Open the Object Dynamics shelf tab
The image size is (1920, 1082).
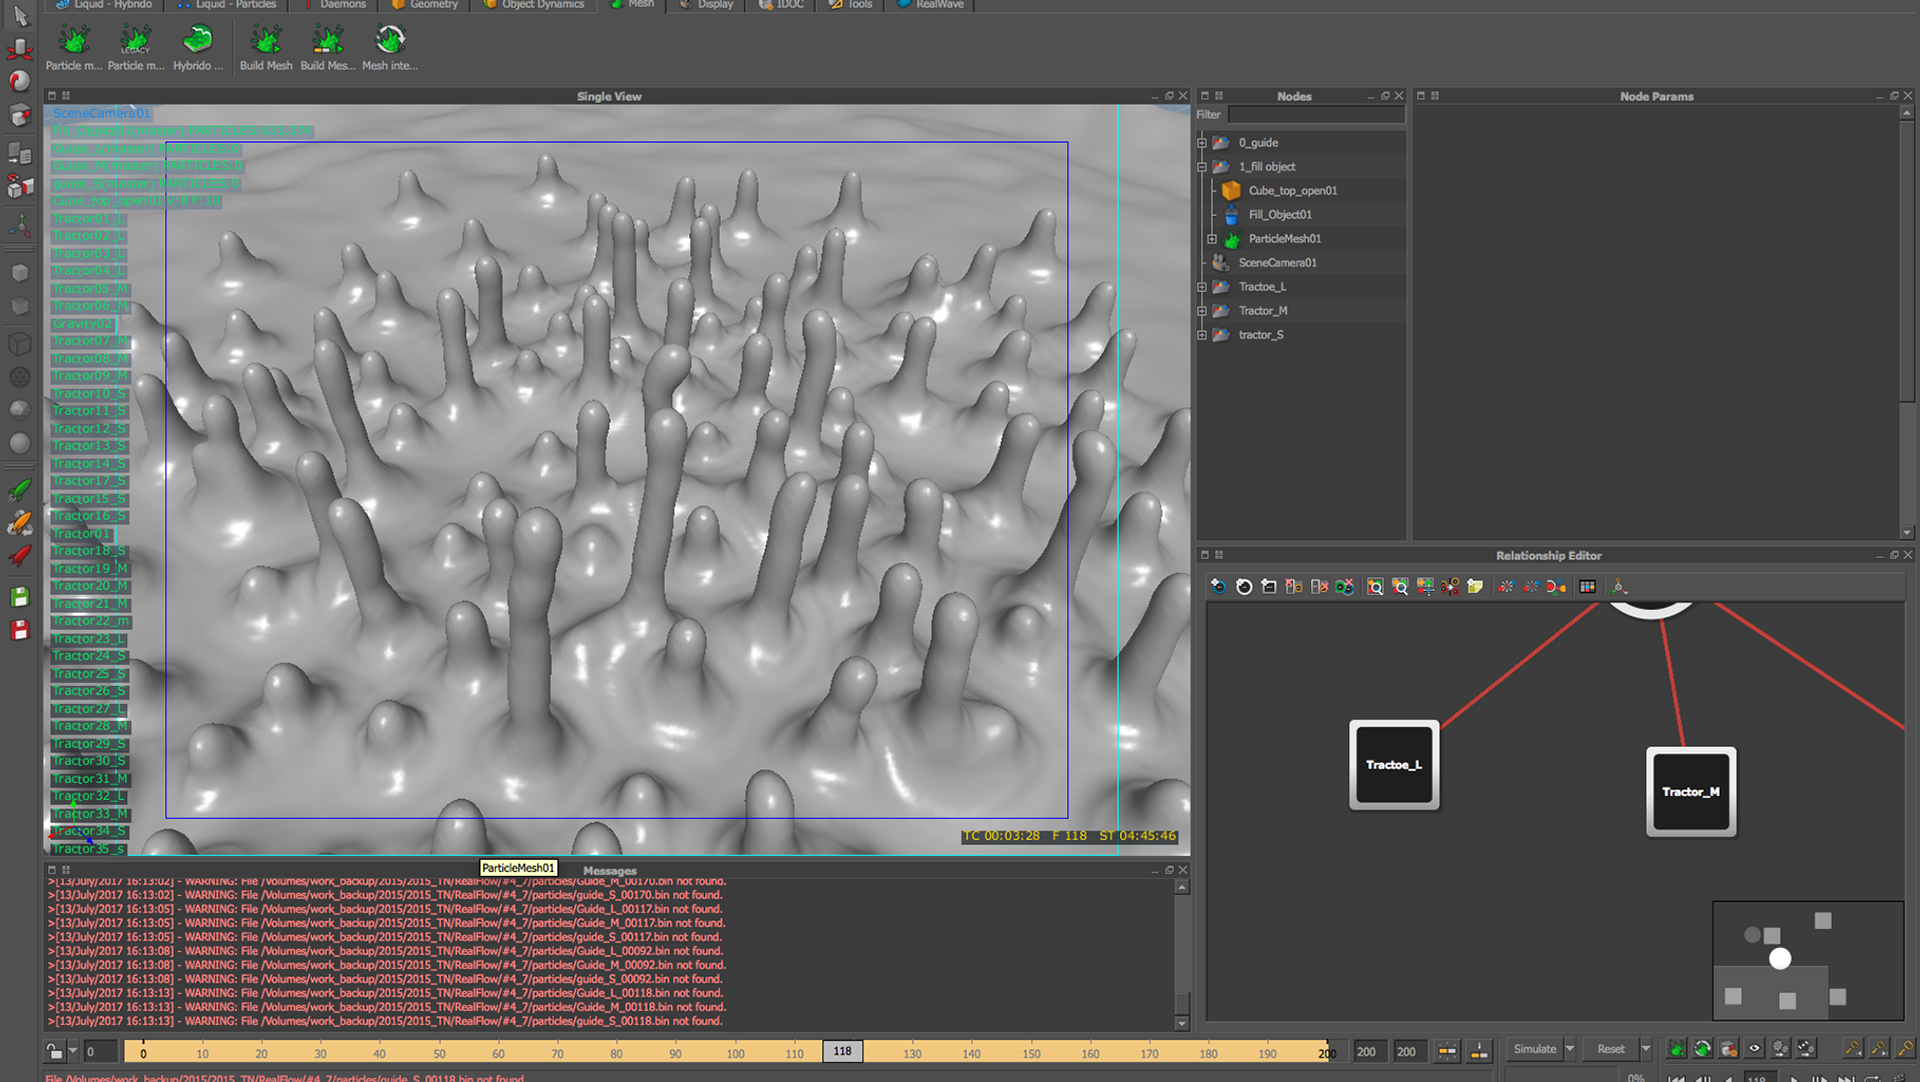tap(534, 5)
